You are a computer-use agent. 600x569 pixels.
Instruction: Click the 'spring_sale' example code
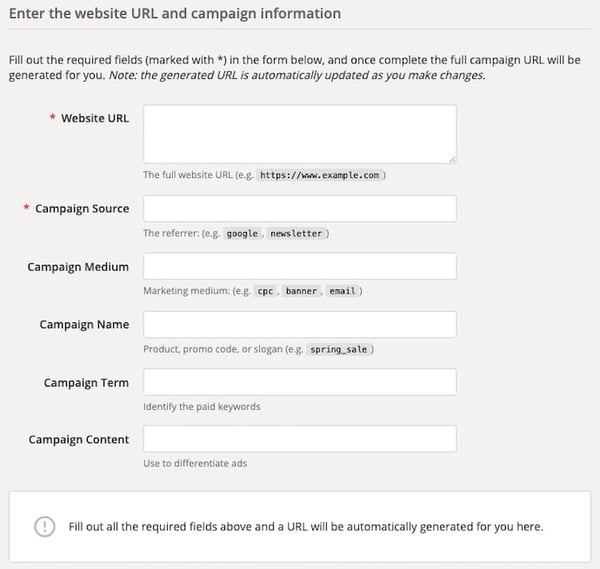339,349
